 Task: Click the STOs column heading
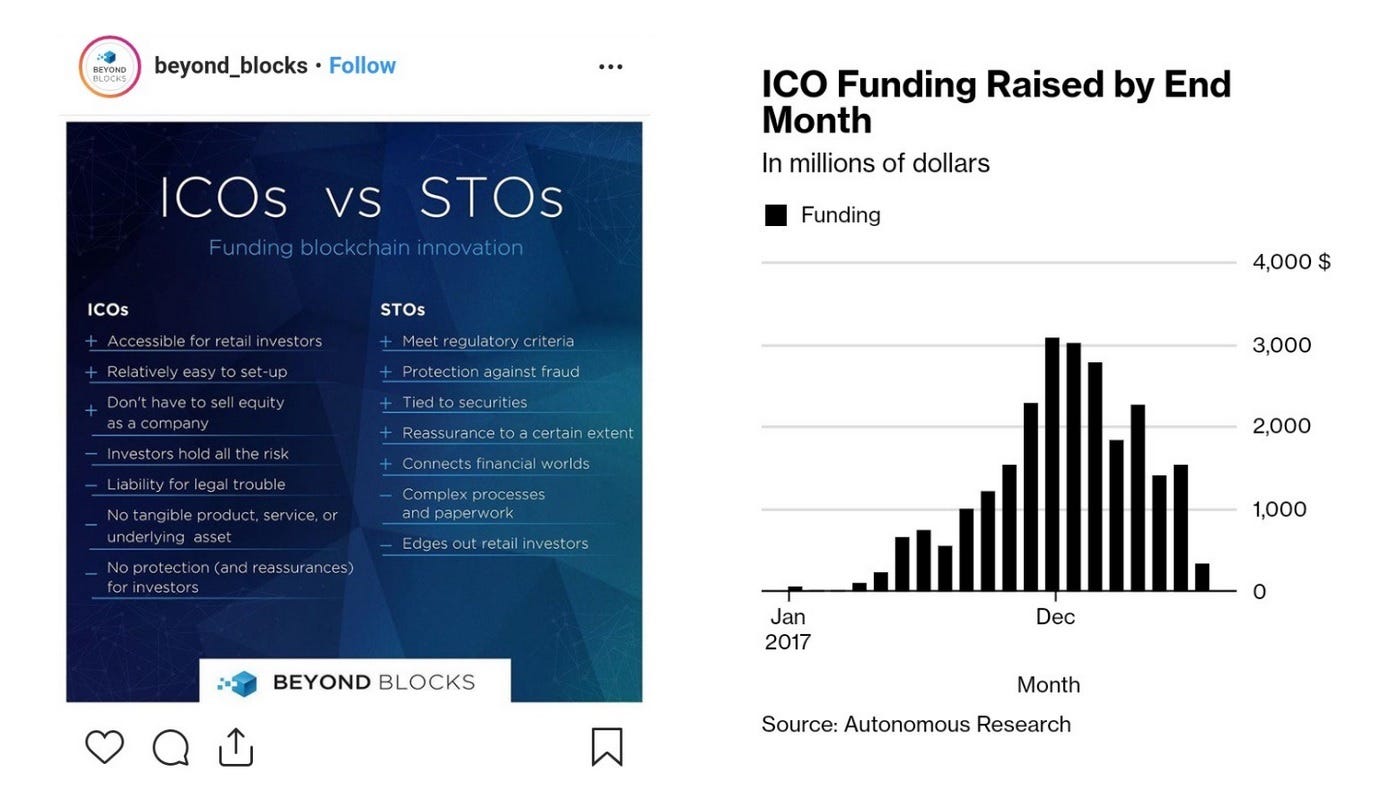402,310
